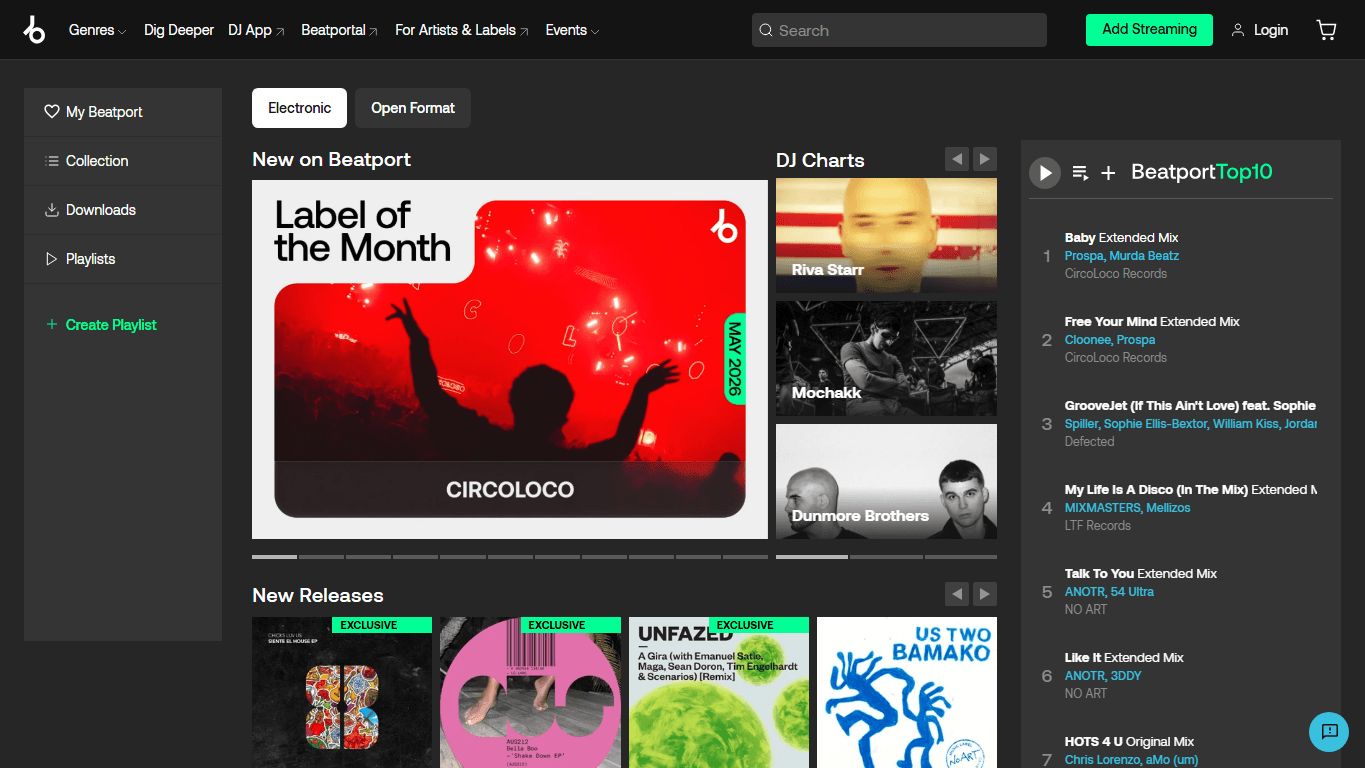
Task: Play the Beatport Top 10 chart
Action: pos(1044,173)
